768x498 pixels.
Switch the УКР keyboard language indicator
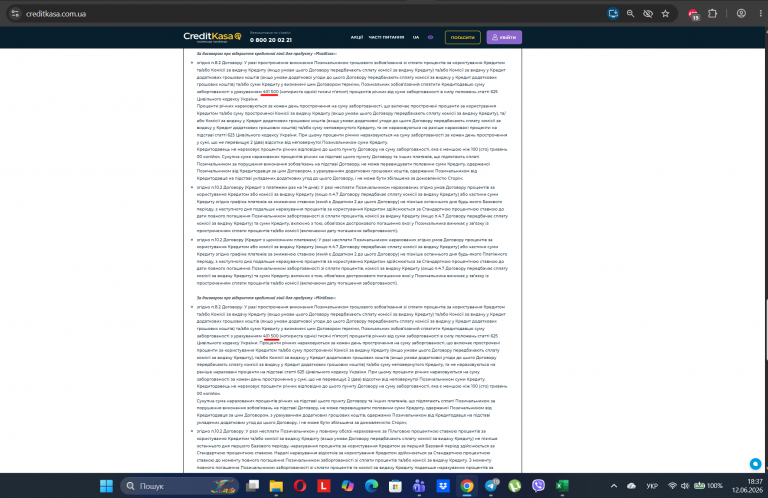(652, 486)
